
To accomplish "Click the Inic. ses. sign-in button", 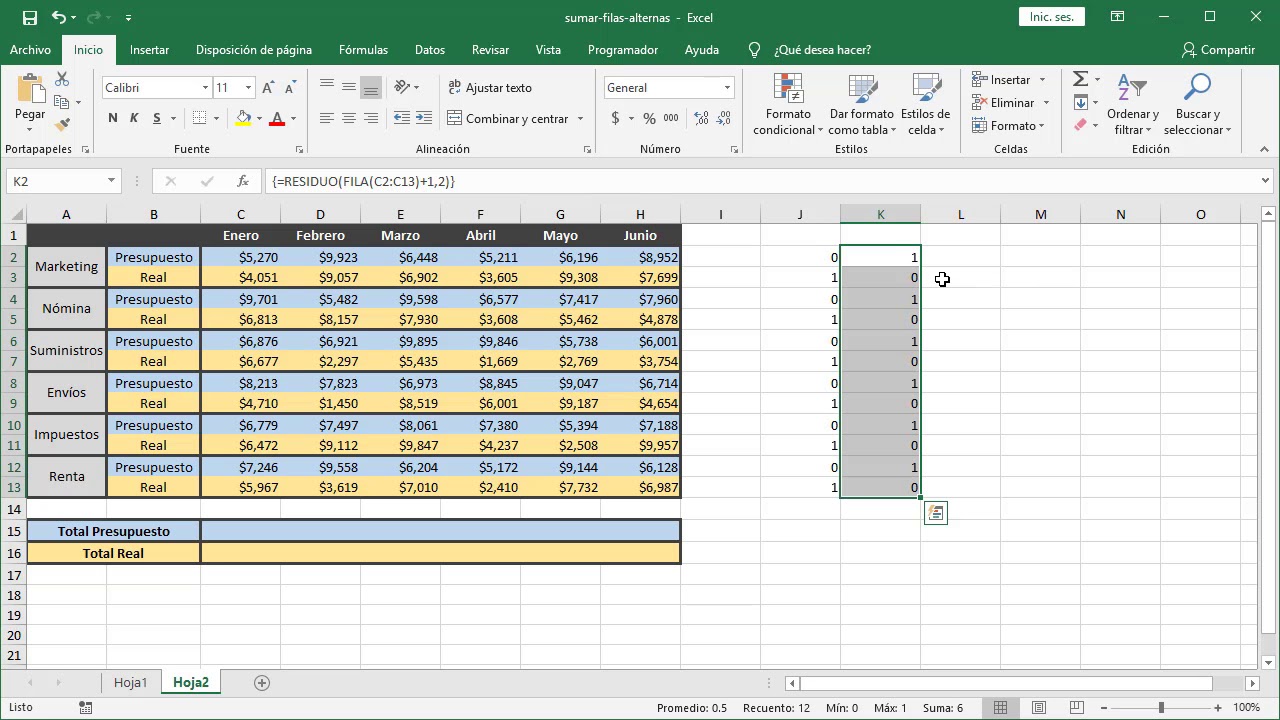I will [1051, 17].
